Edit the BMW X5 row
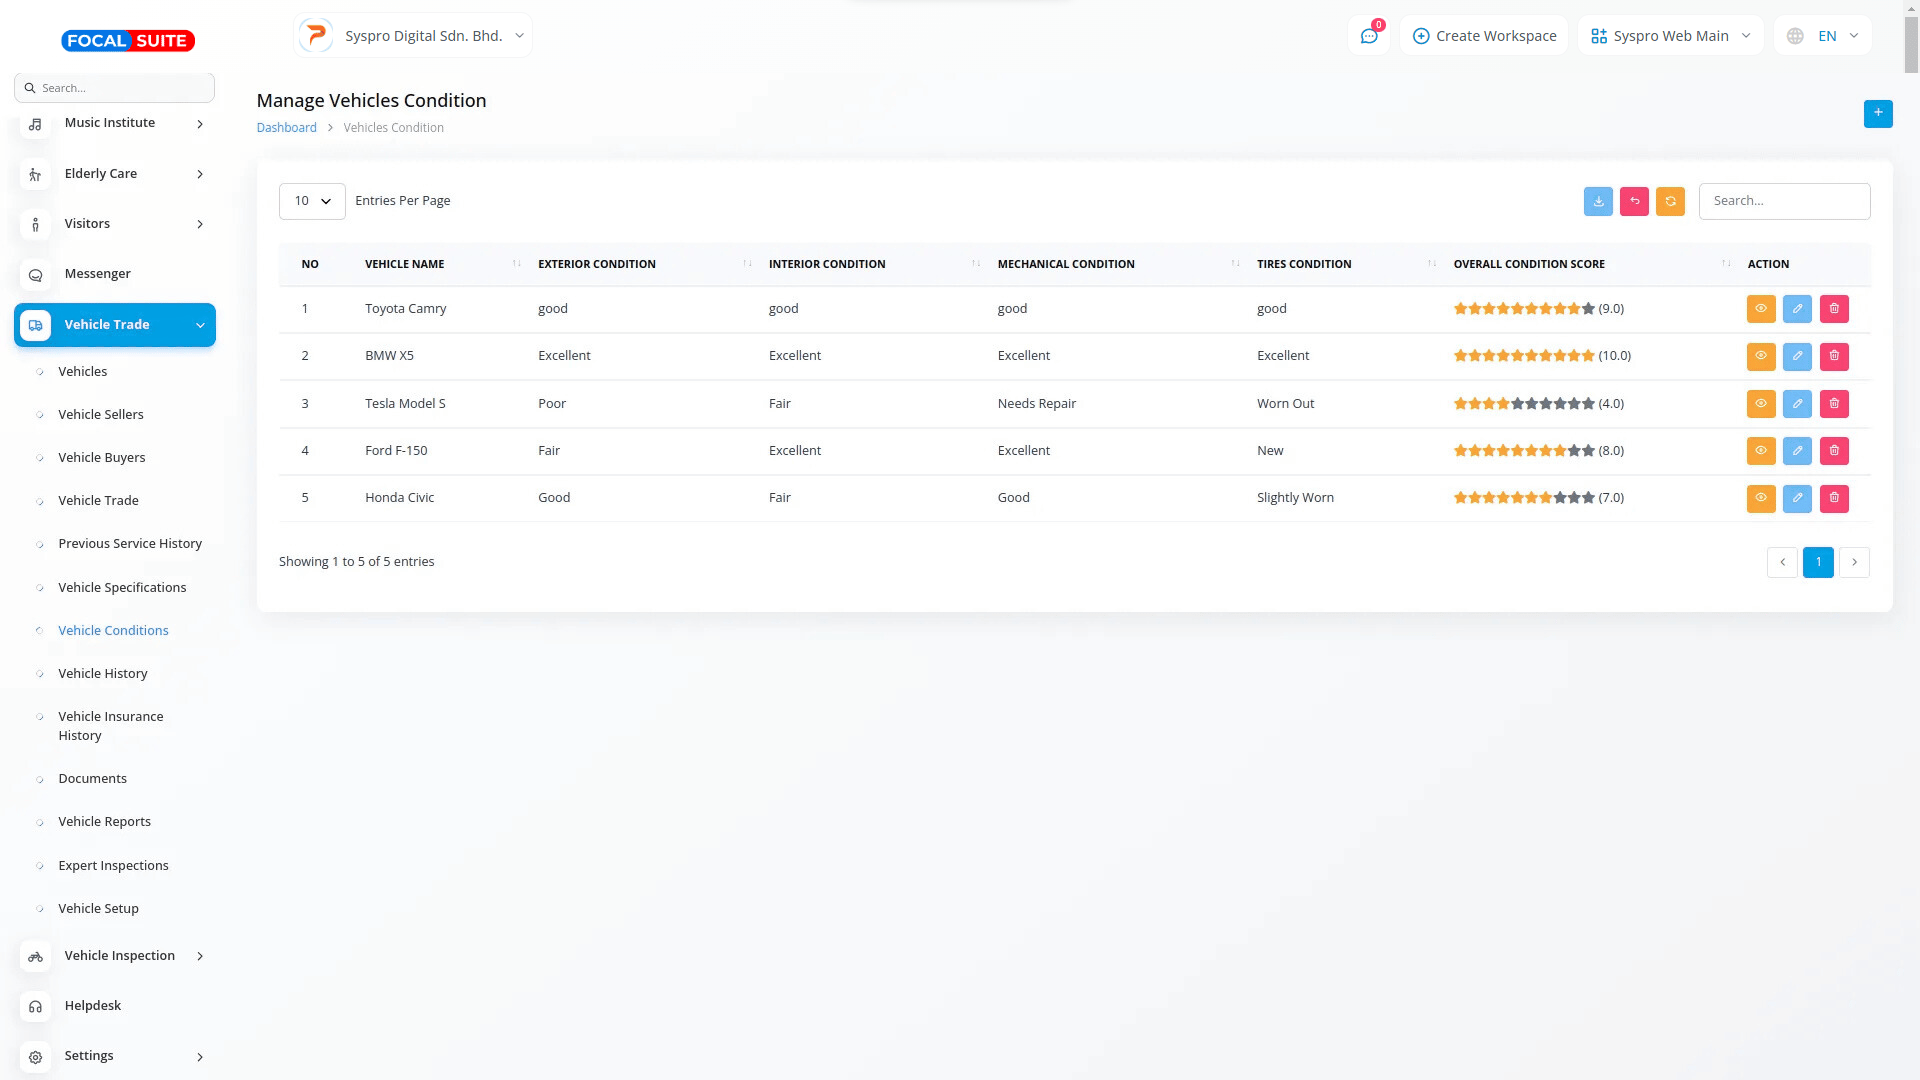Screen dimensions: 1920x1080 [x=1797, y=356]
